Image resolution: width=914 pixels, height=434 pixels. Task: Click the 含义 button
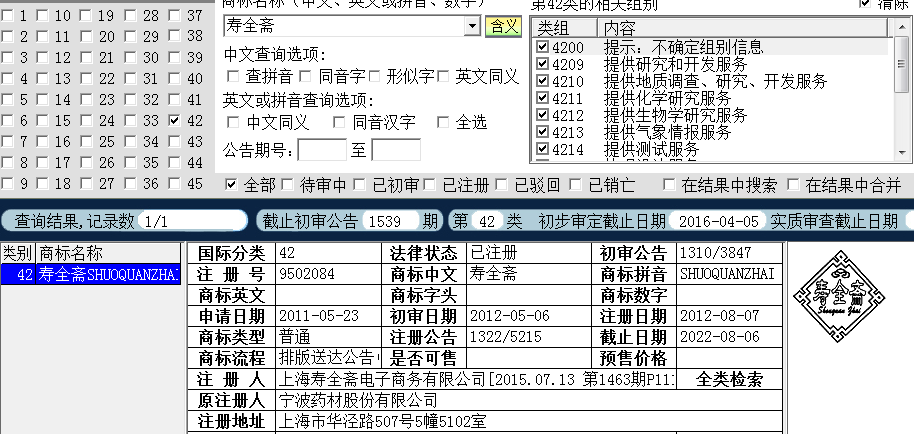coord(503,26)
